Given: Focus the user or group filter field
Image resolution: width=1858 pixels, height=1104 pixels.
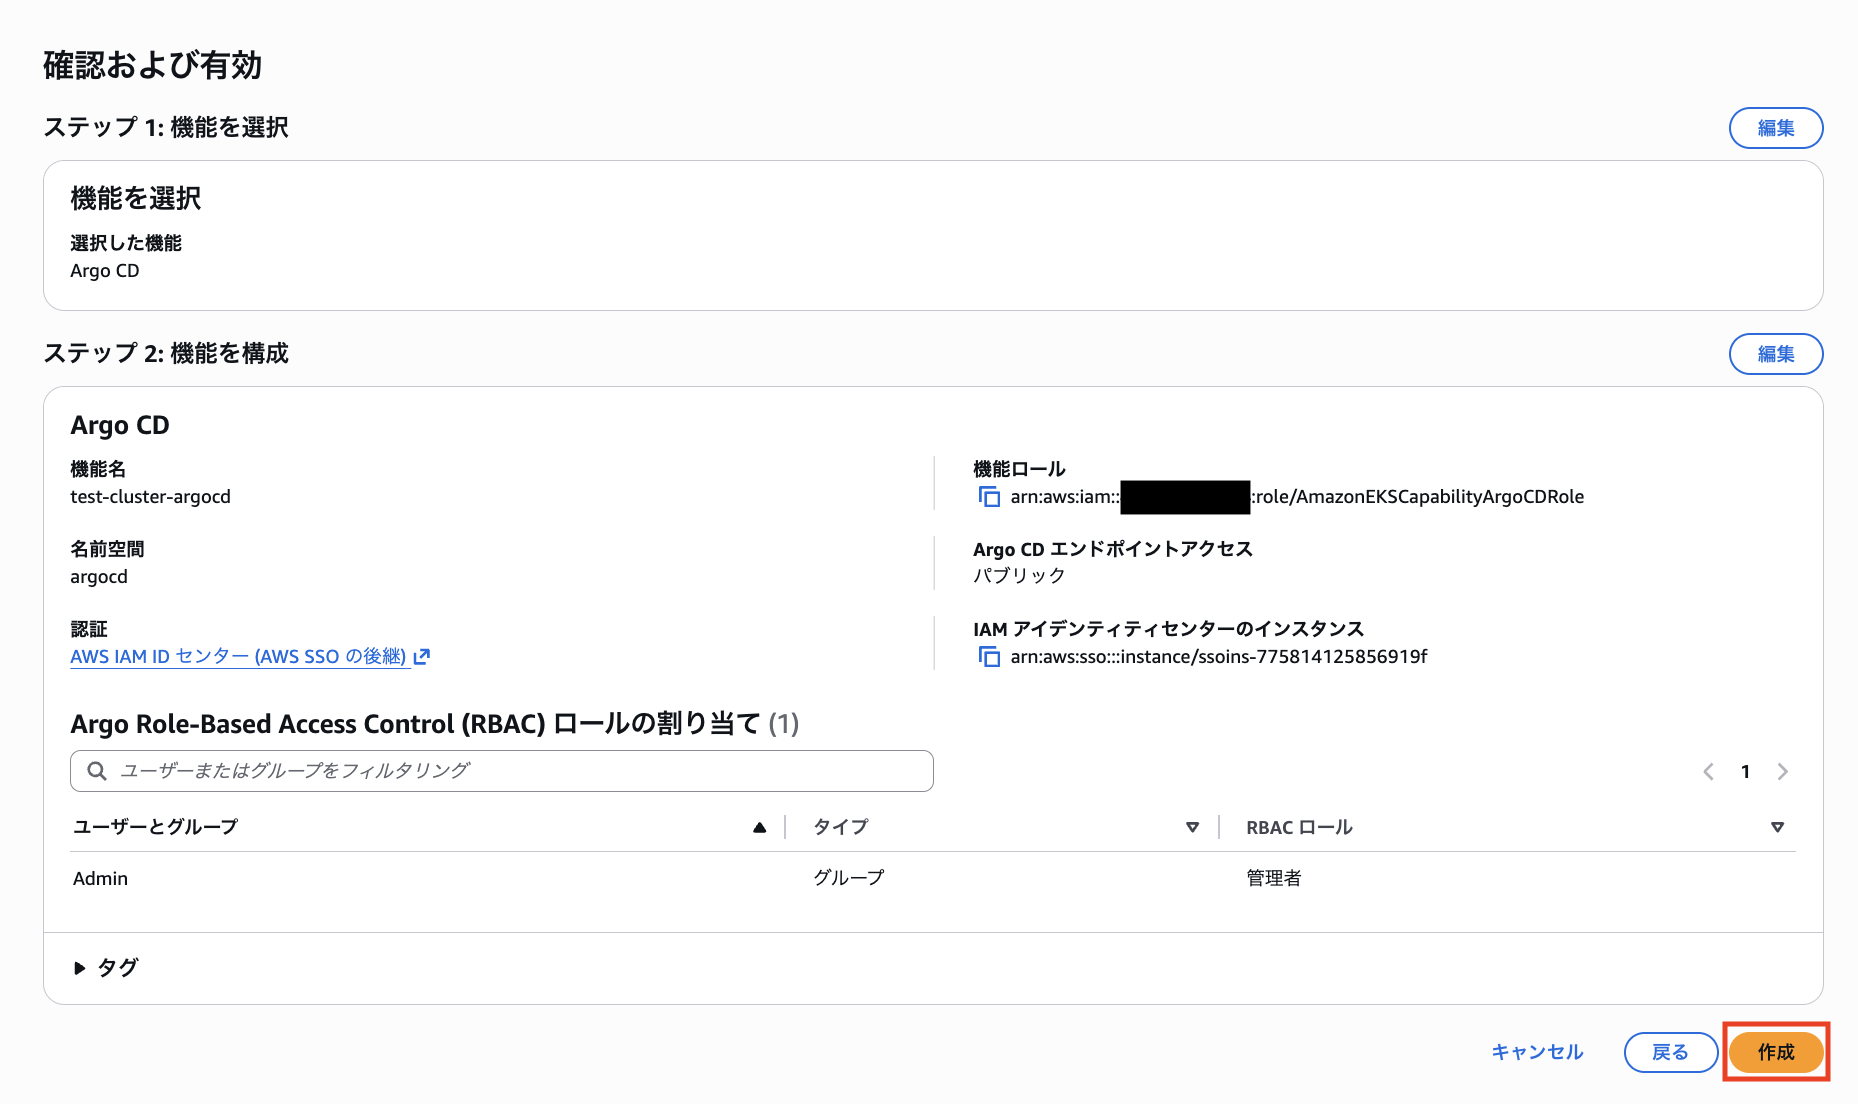Looking at the screenshot, I should point(520,771).
